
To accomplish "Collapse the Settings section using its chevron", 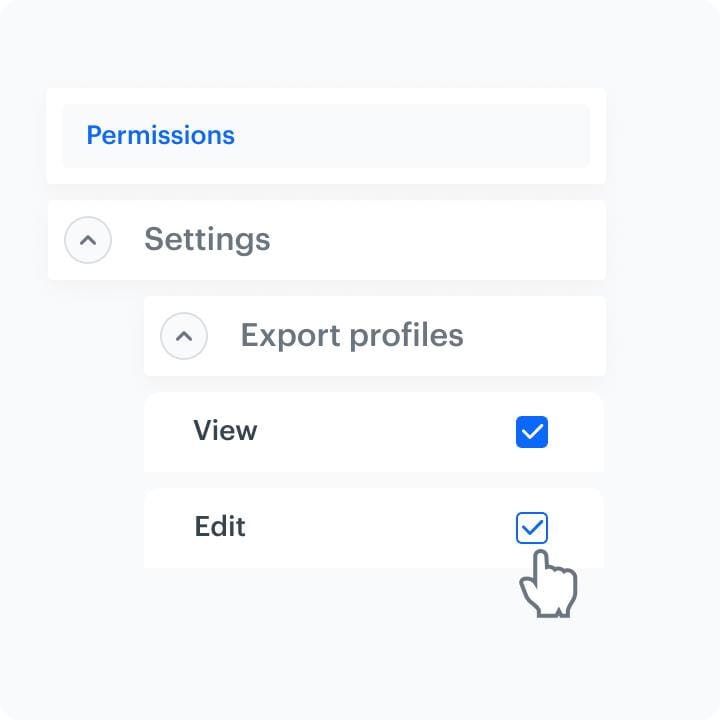I will [88, 240].
